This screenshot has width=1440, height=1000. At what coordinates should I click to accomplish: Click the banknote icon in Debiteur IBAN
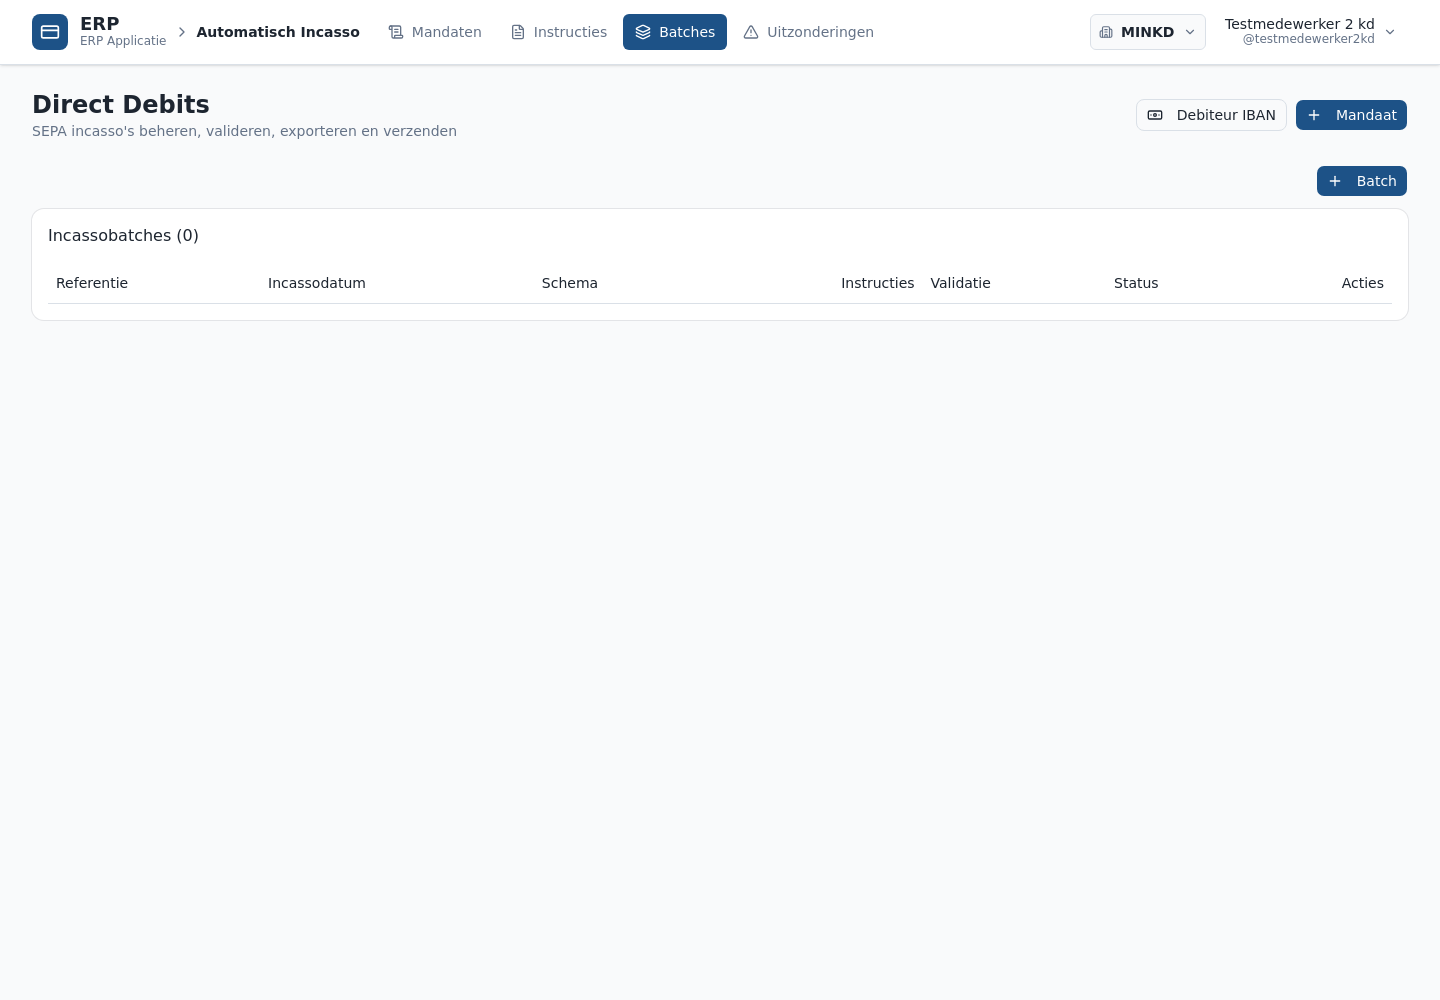click(1155, 115)
